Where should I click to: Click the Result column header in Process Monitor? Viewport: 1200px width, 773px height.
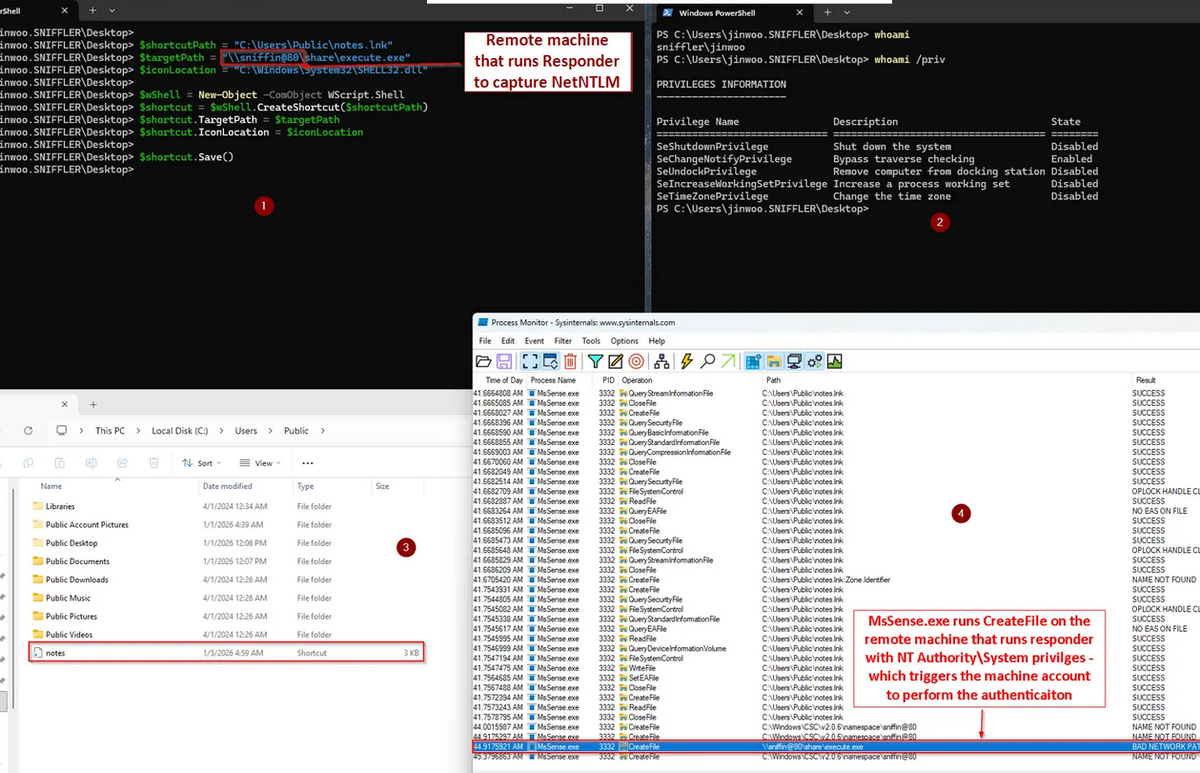1146,380
